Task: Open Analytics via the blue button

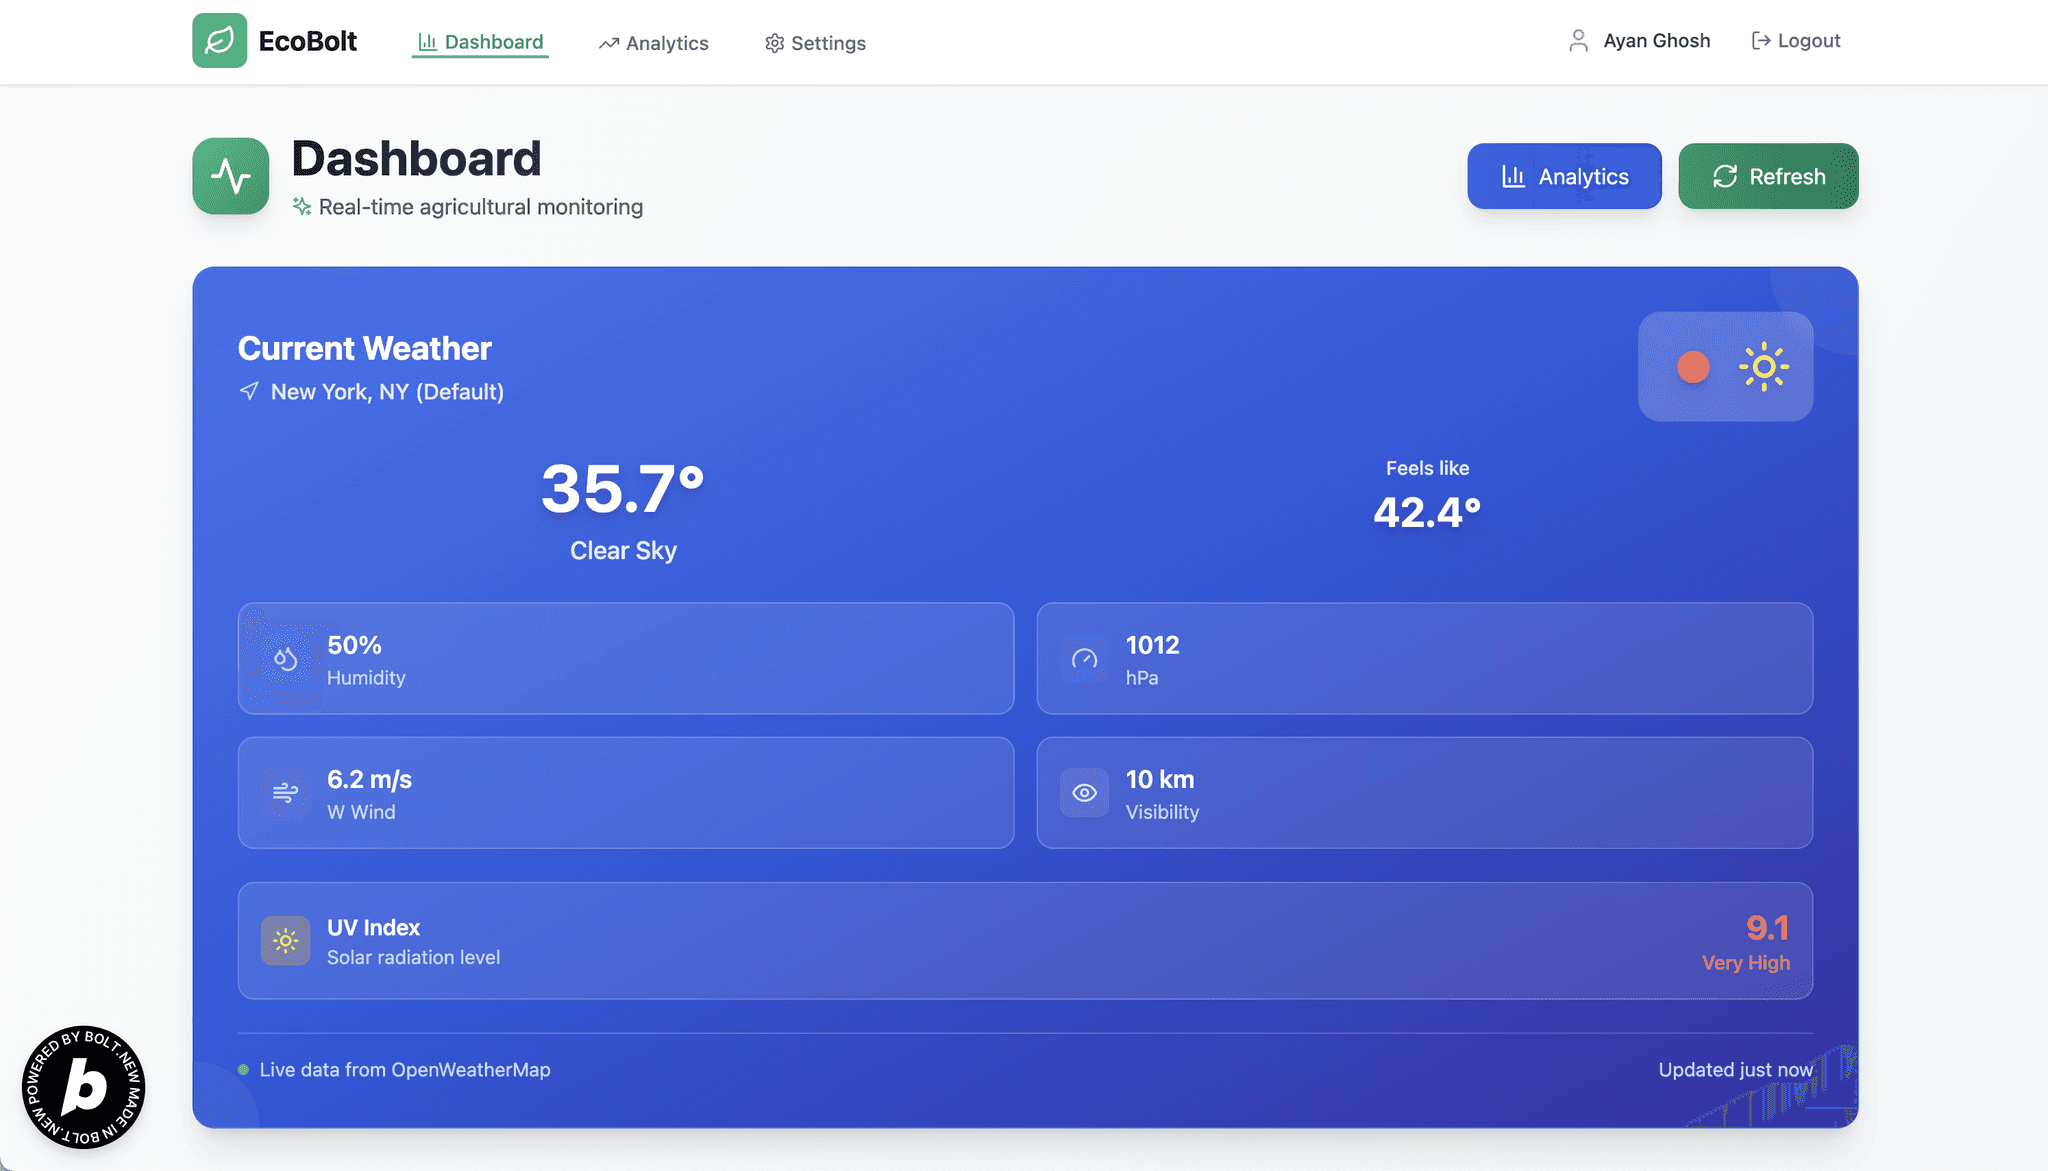Action: pyautogui.click(x=1563, y=176)
